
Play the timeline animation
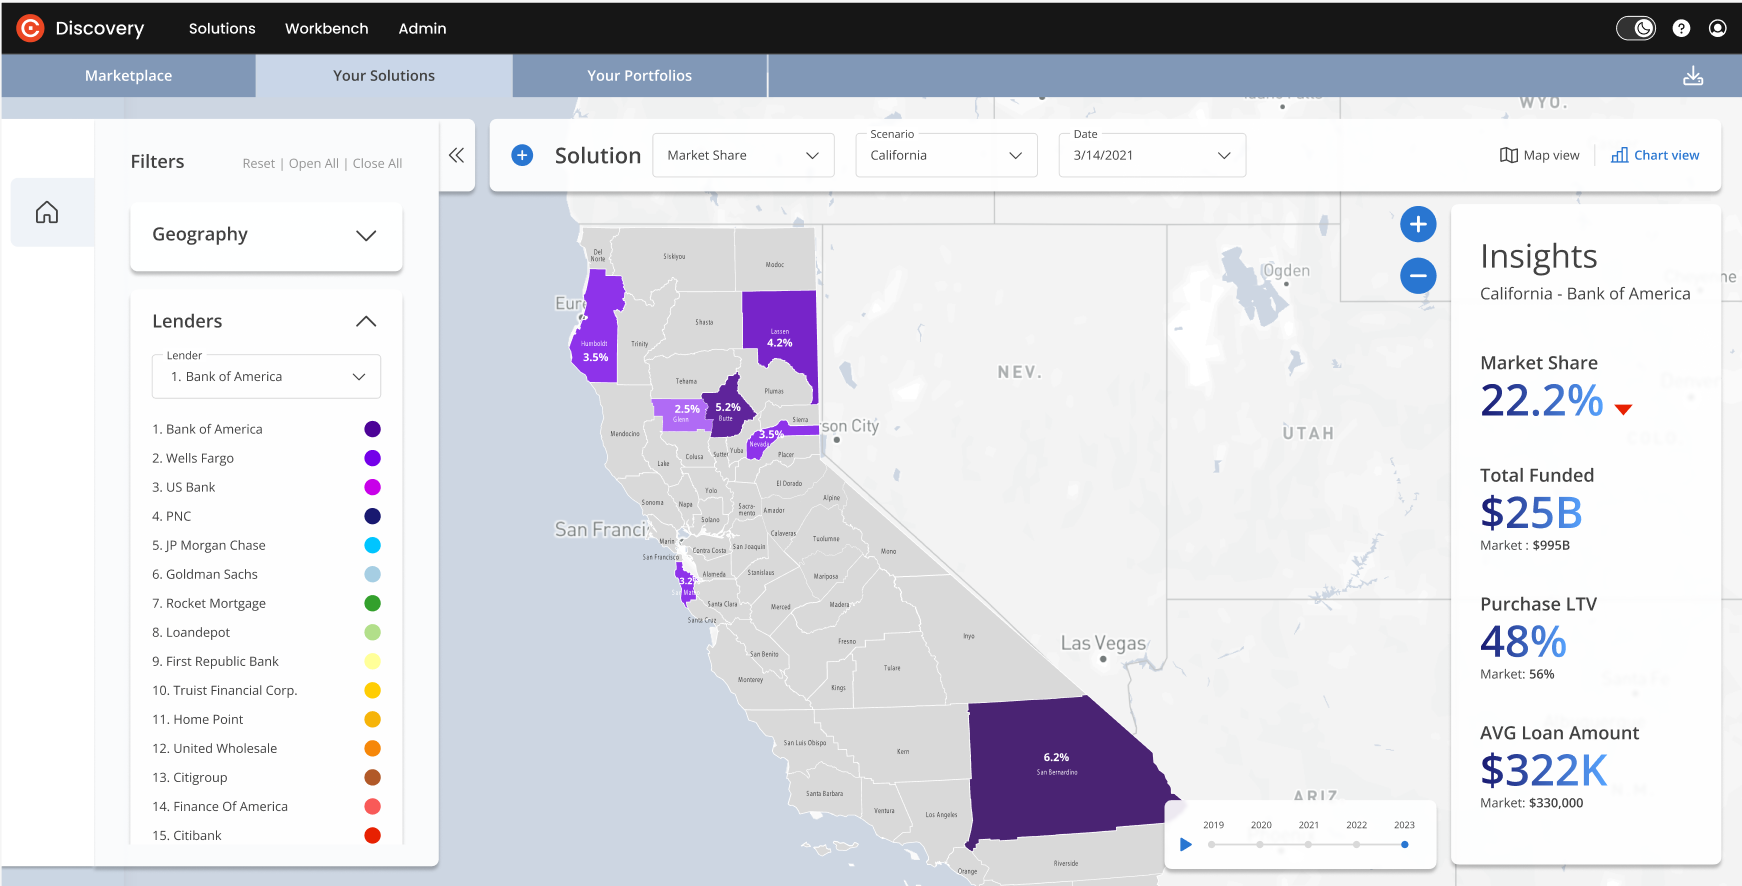click(1186, 844)
